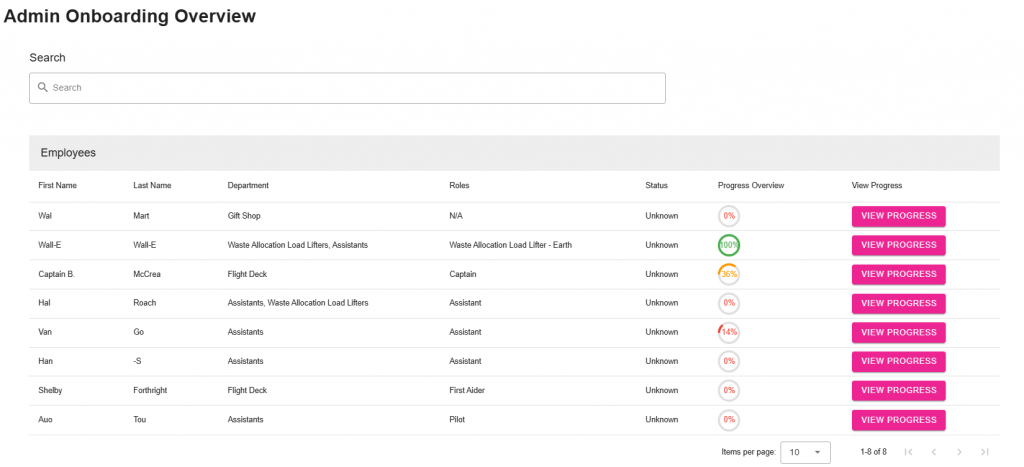
Task: View progress for Wal Mart
Action: (898, 216)
